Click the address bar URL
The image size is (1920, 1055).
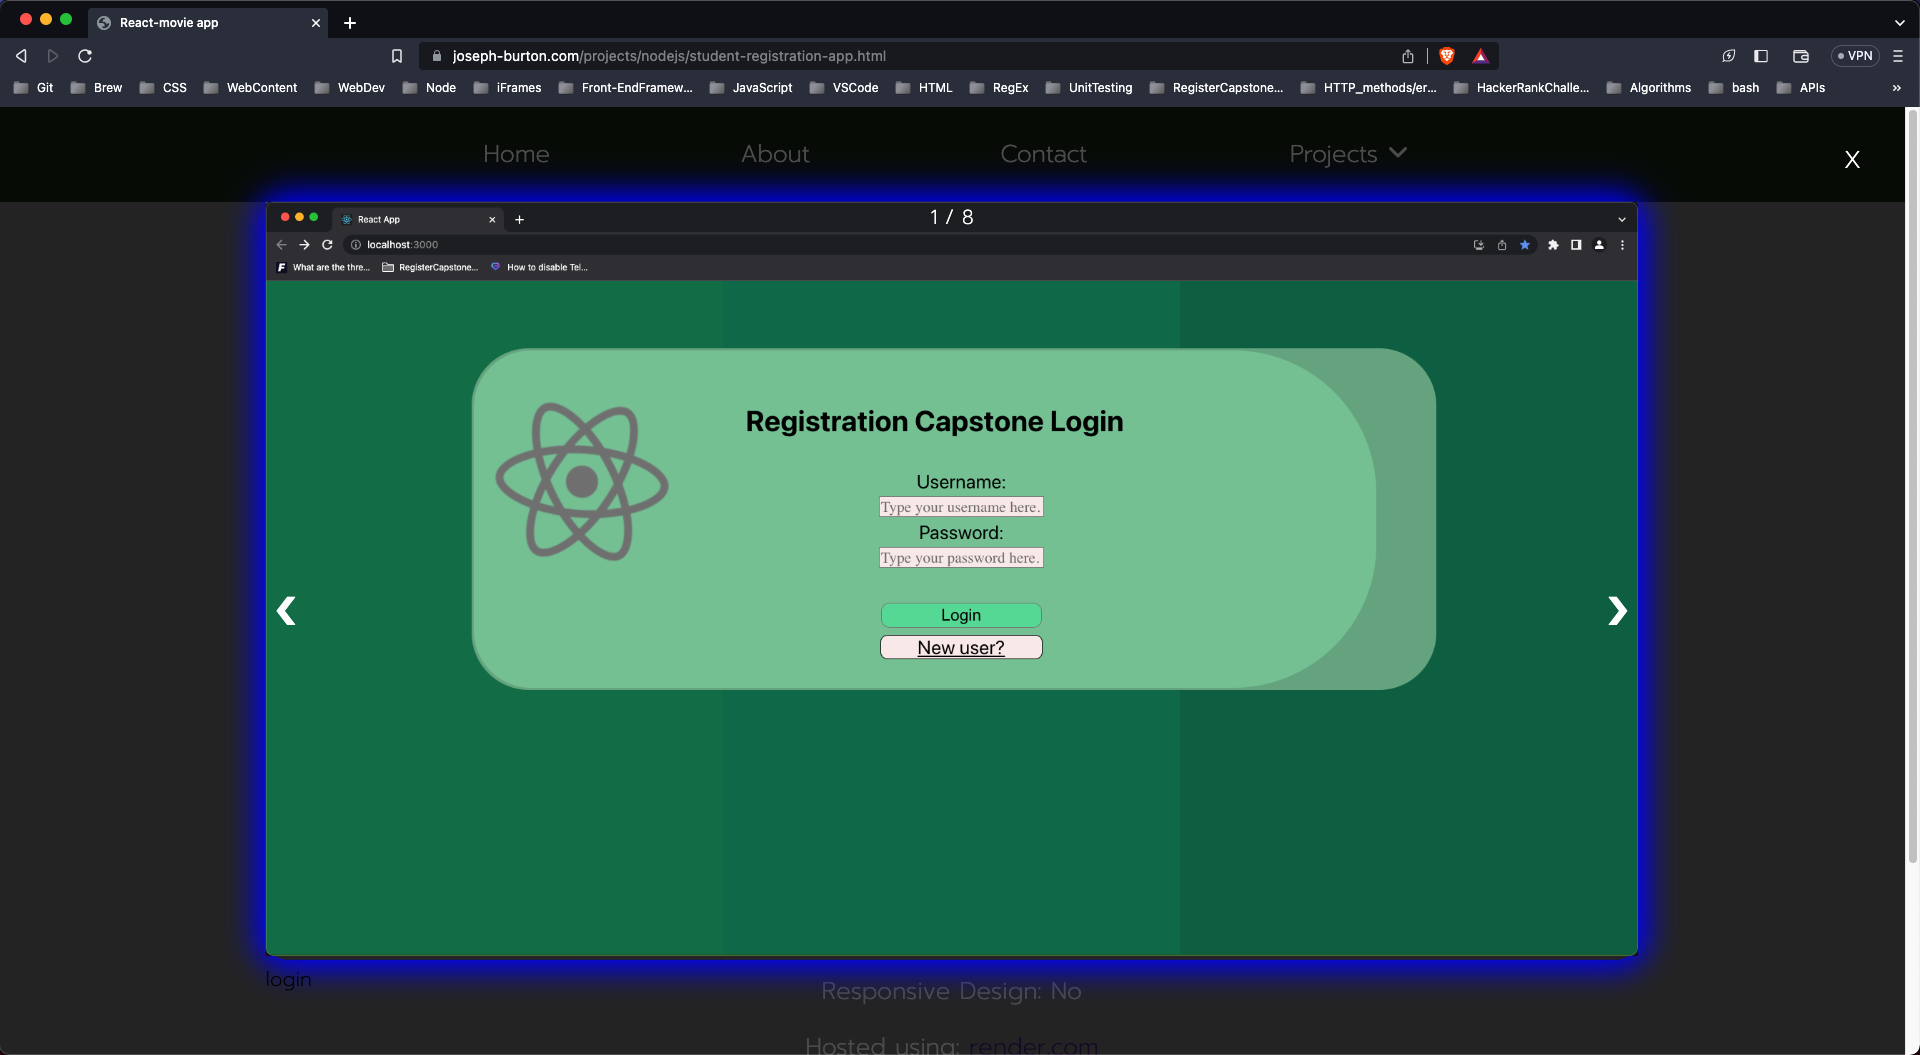click(x=669, y=56)
